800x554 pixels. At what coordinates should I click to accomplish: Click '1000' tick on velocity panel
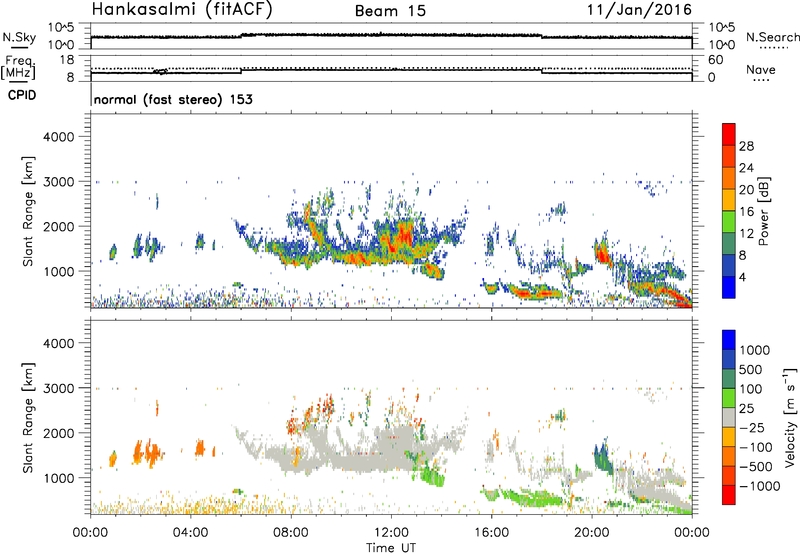[x=58, y=478]
